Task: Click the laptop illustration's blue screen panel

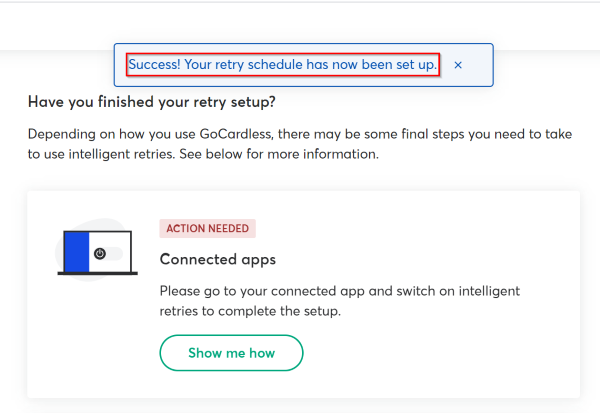Action: 76,252
